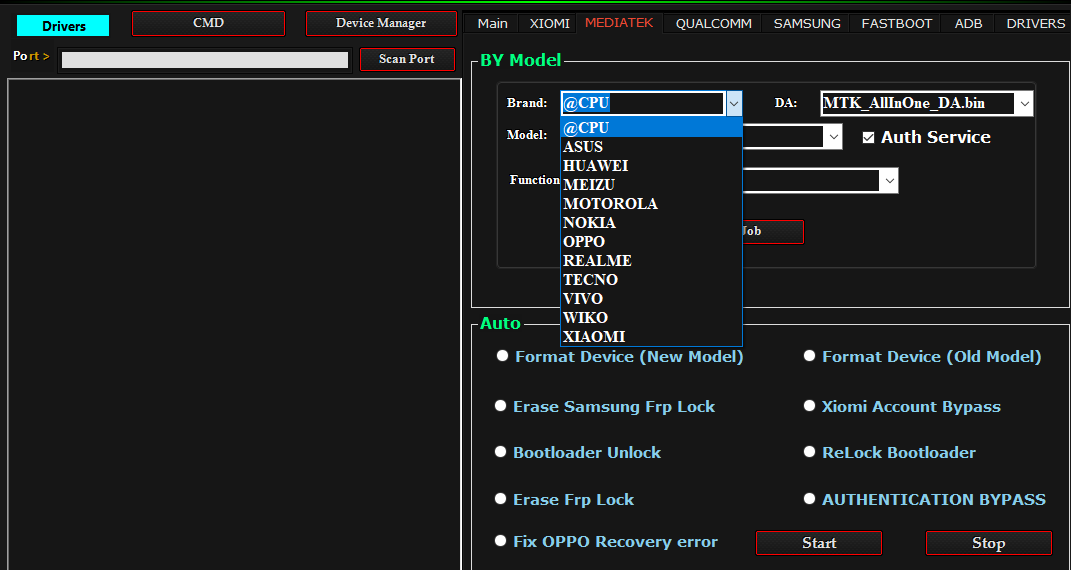Open the FASTBOOT tab
The height and width of the screenshot is (570, 1071).
[896, 23]
